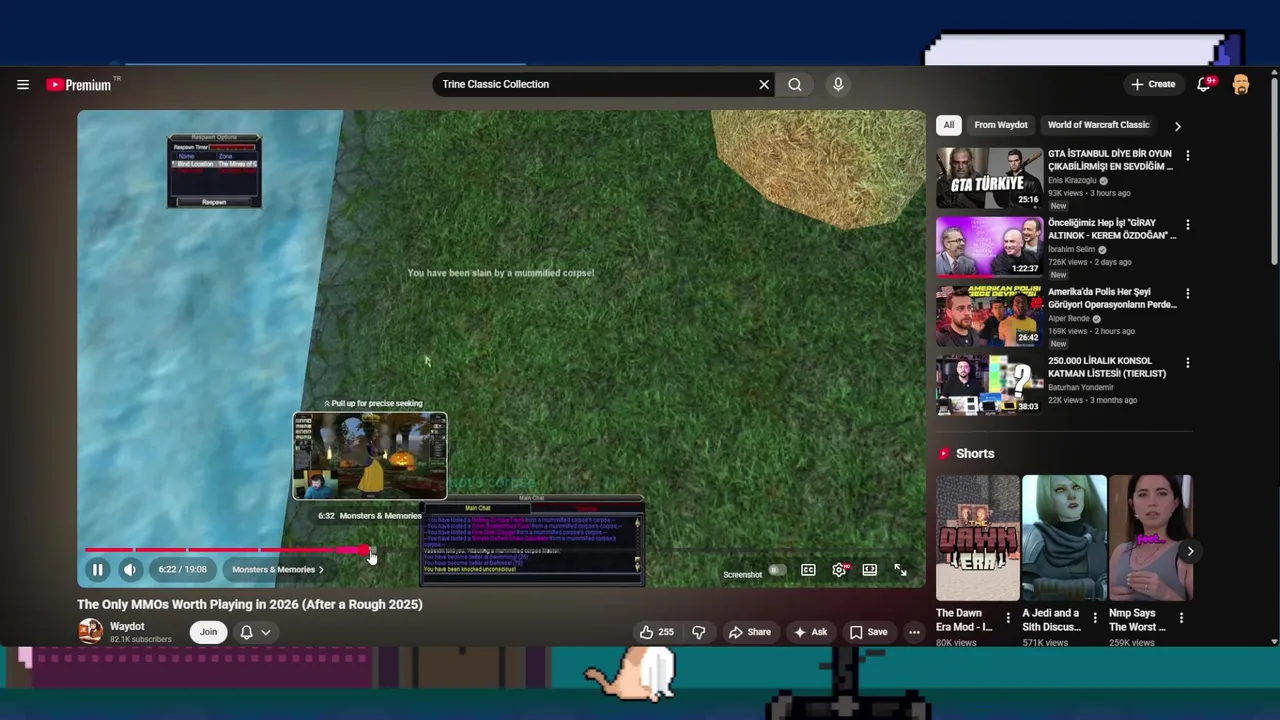Click the player Screenshot button
Image resolution: width=1280 pixels, height=720 pixels.
point(742,575)
